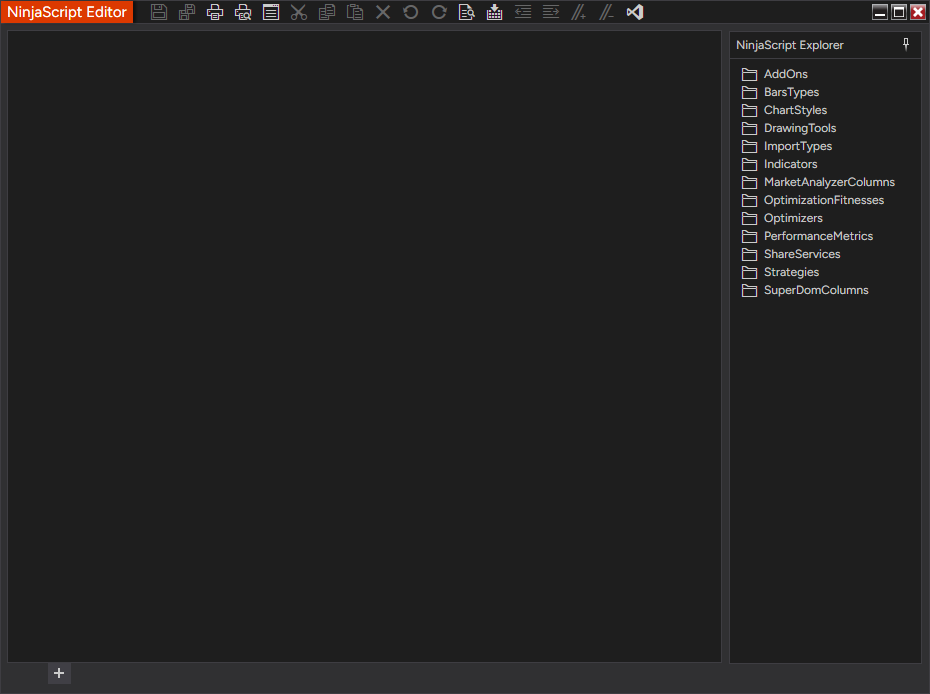Click the Insert code snippet icon
The image size is (930, 694).
click(x=495, y=12)
